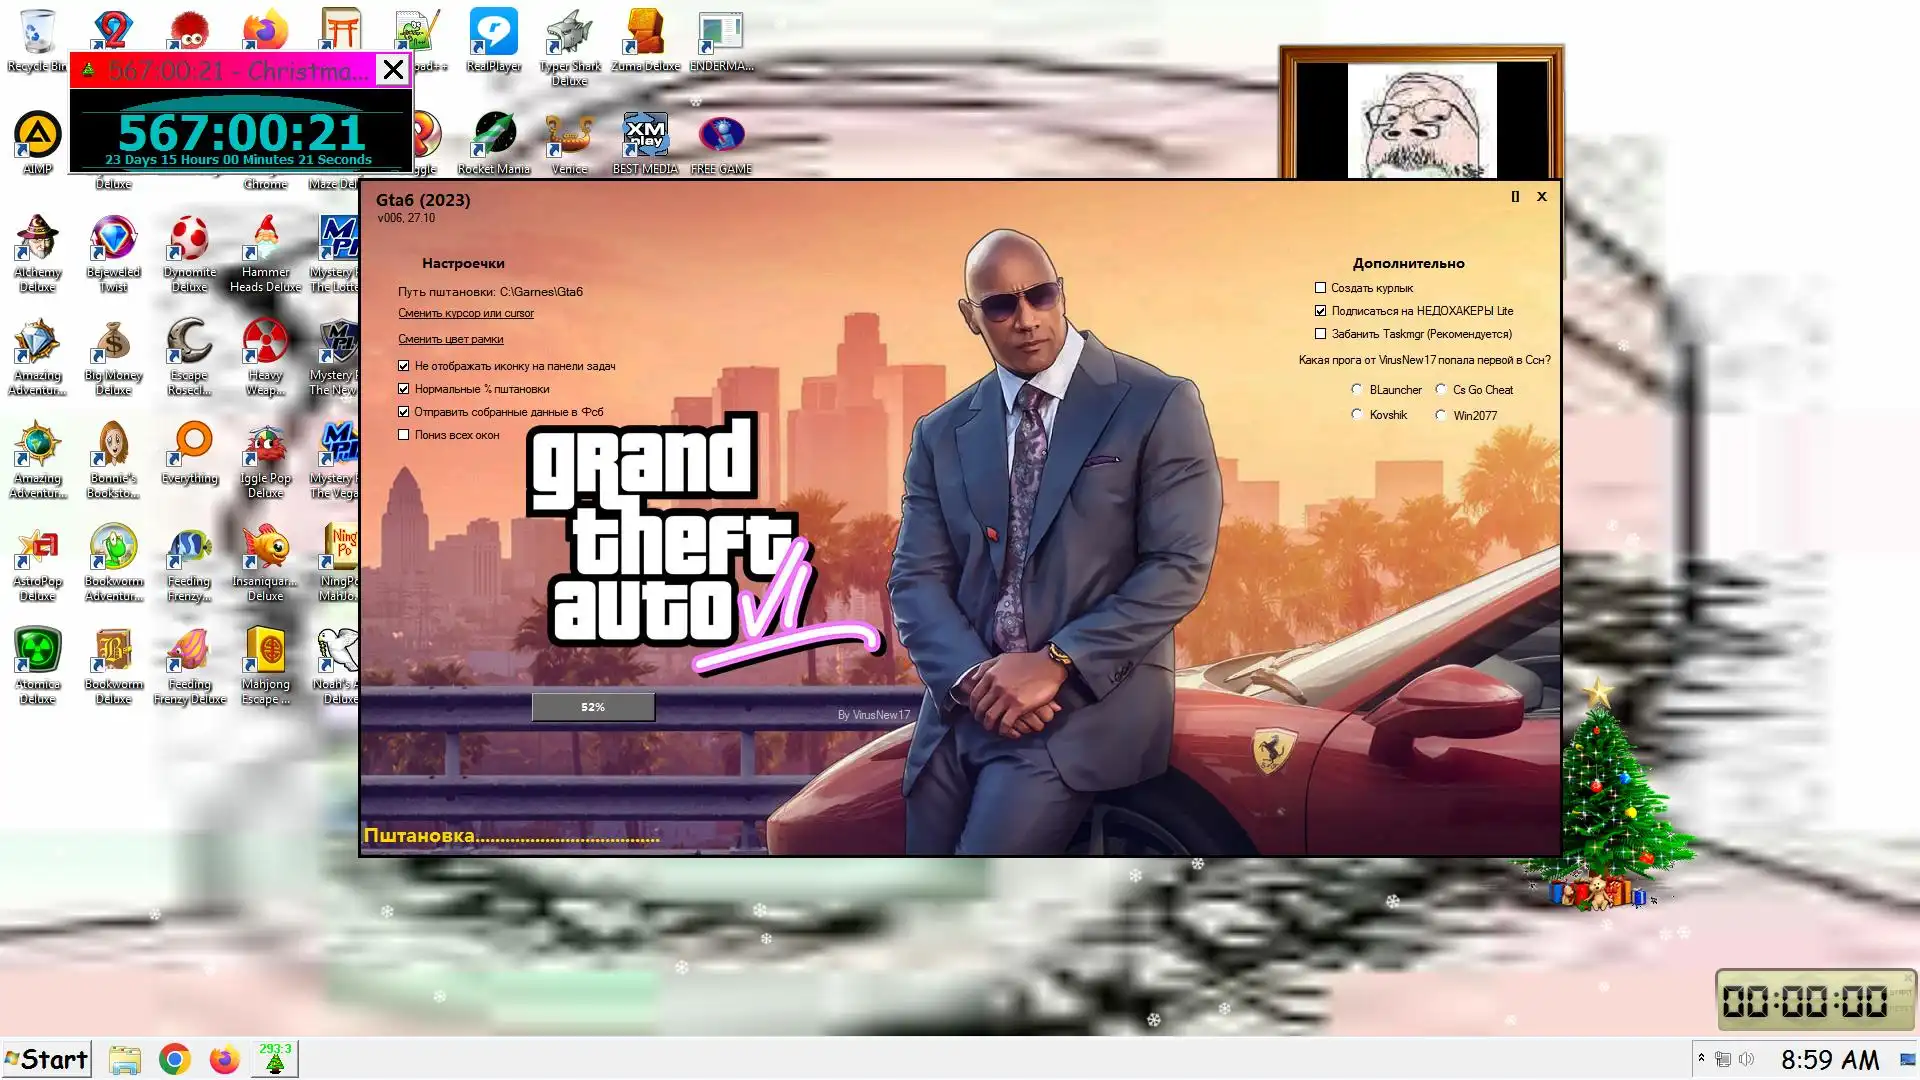
Task: Launch Dynomite Deluxe from the desktop
Action: [x=189, y=240]
